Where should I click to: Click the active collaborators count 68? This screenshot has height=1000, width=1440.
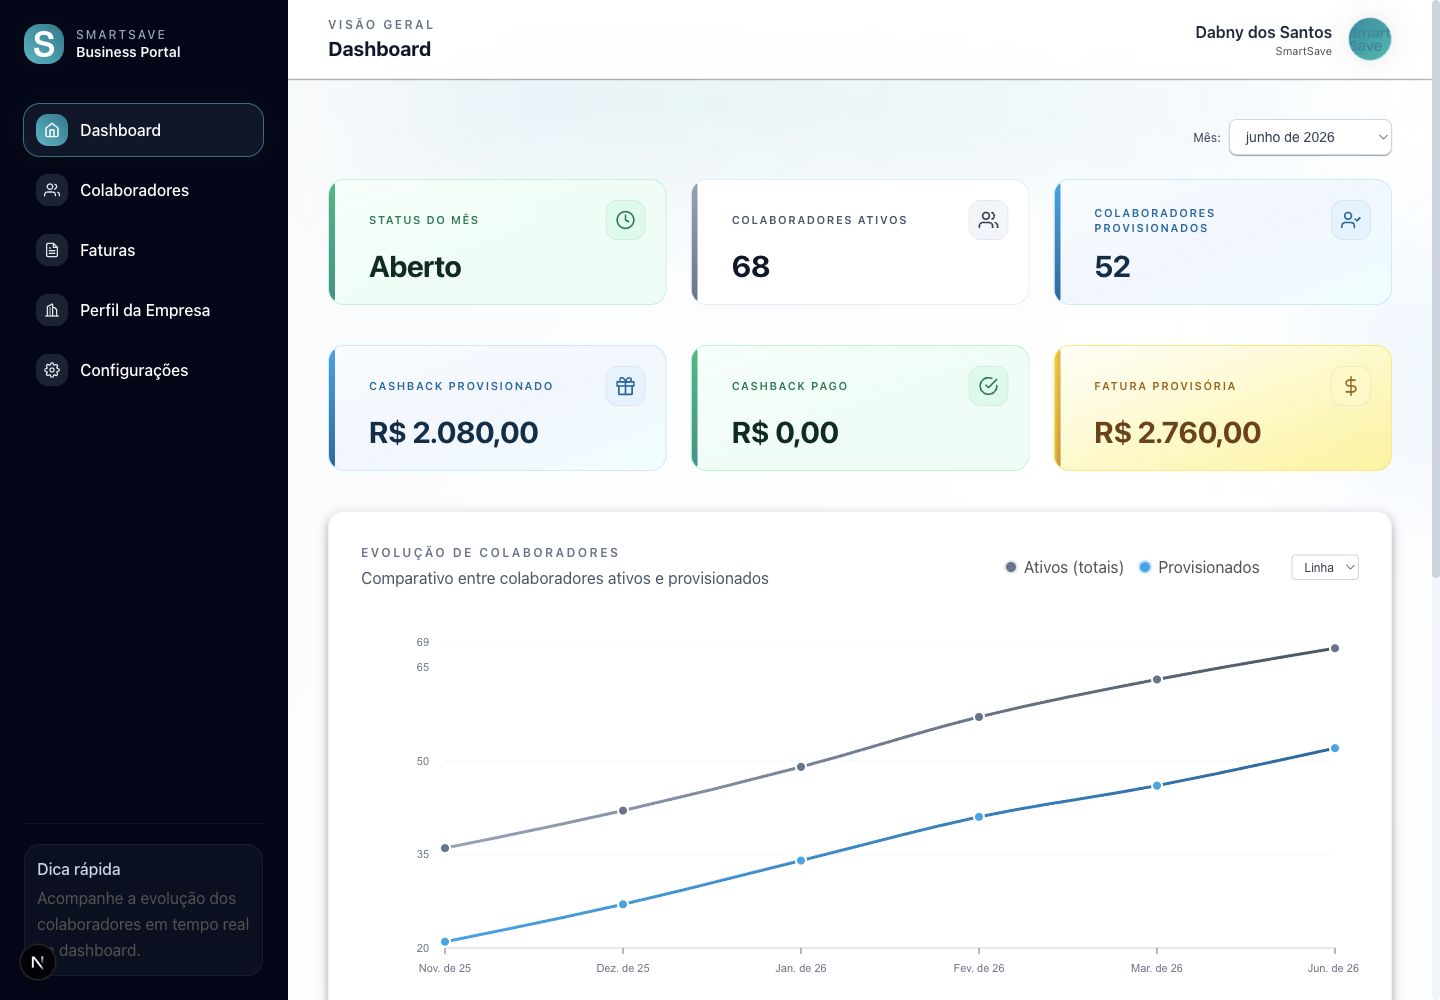[751, 267]
